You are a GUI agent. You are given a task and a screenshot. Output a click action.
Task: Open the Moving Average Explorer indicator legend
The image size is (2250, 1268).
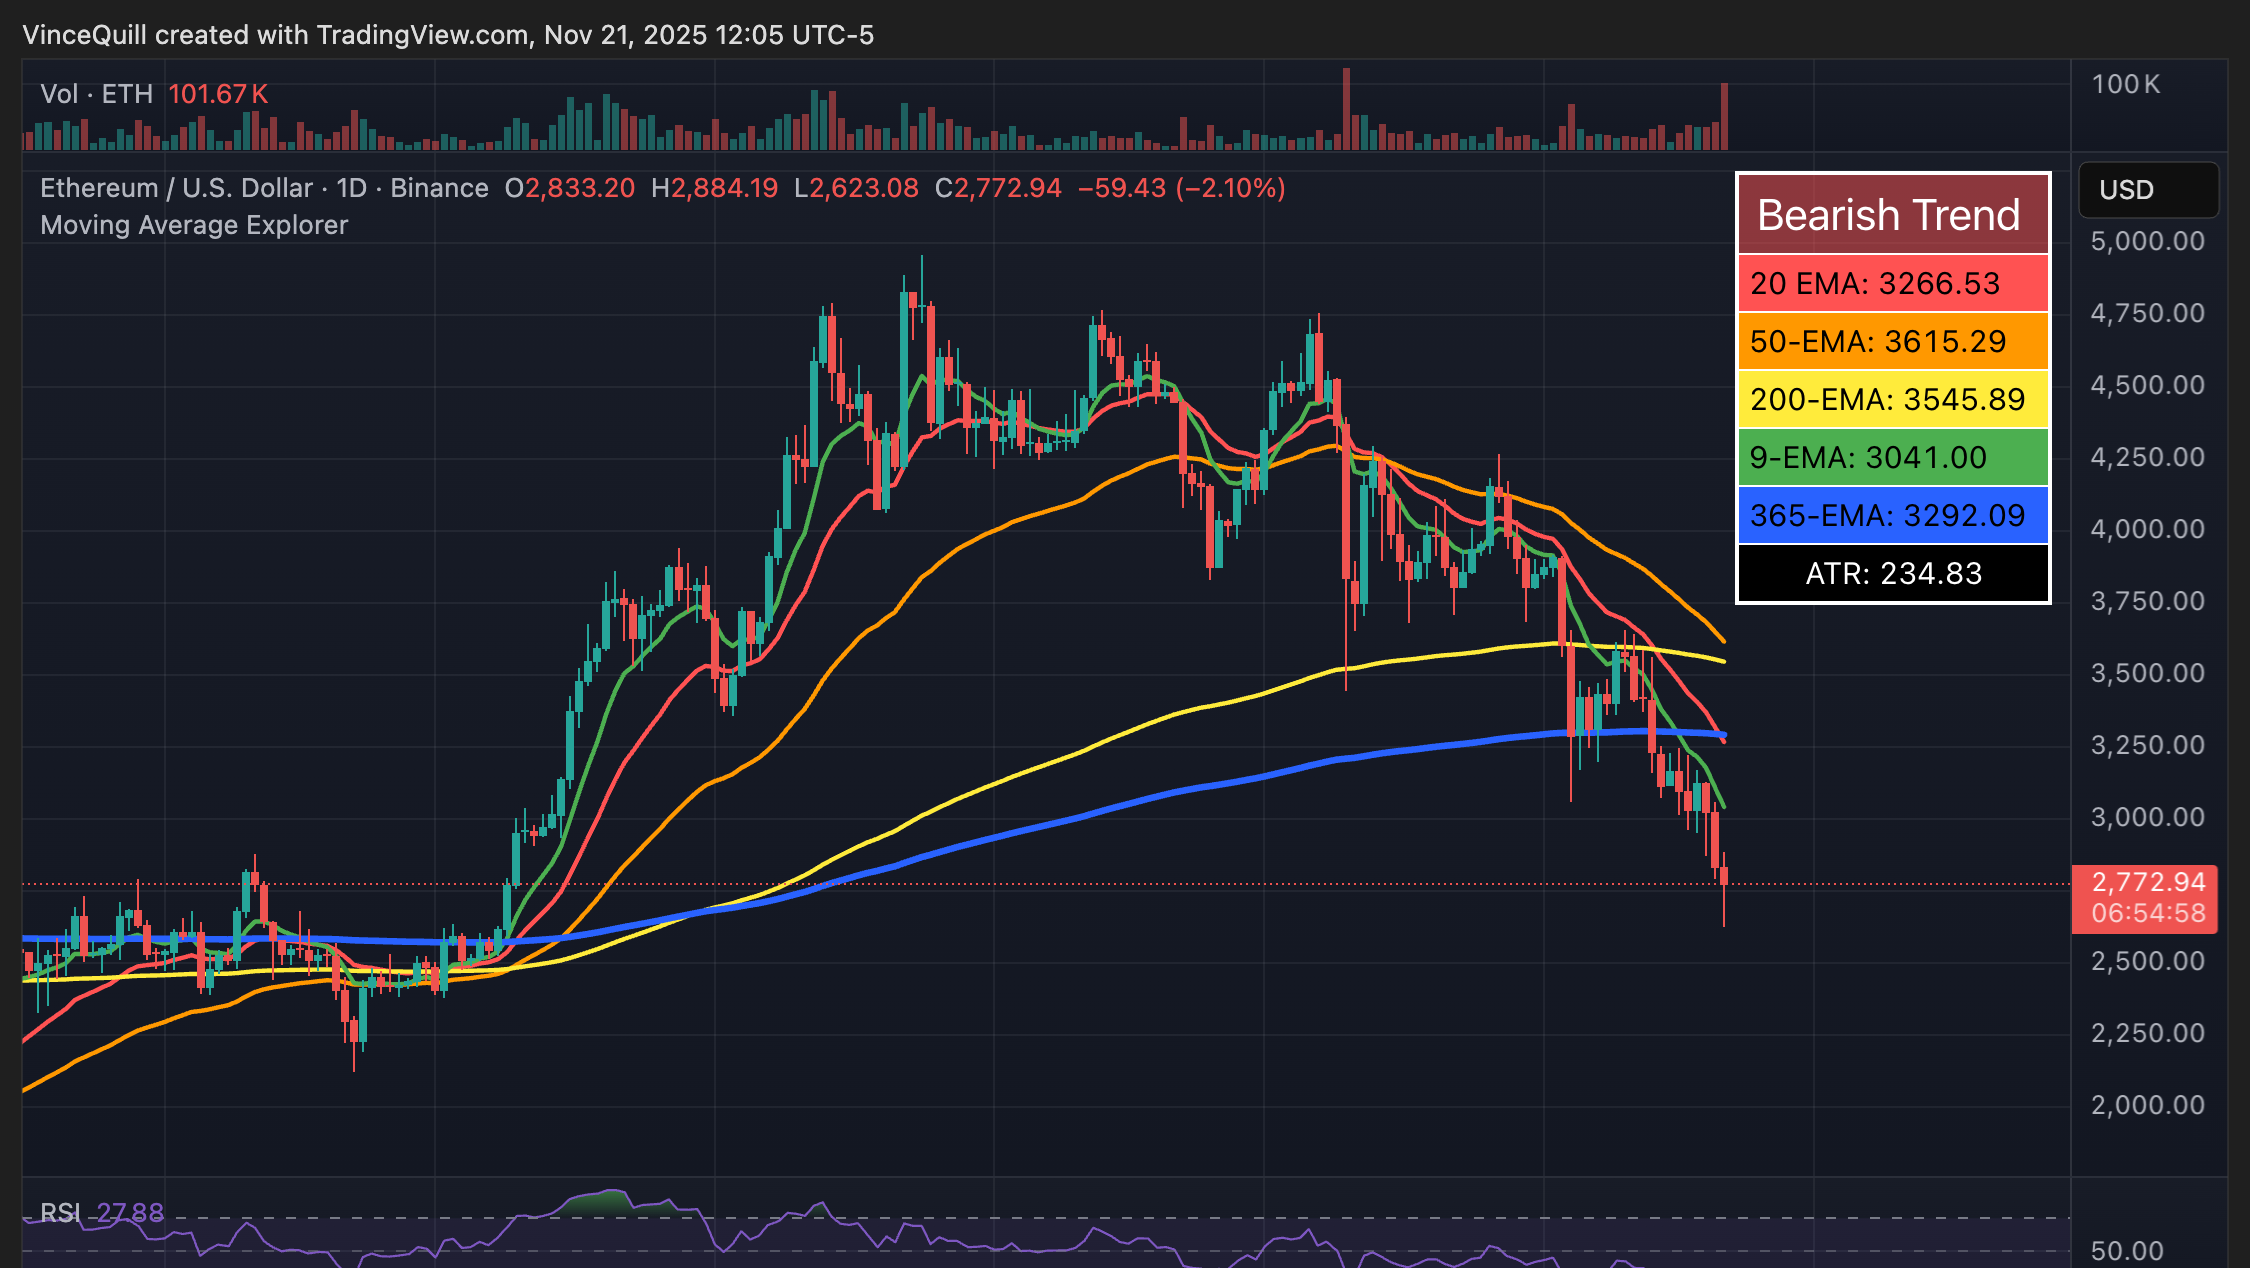pos(194,225)
